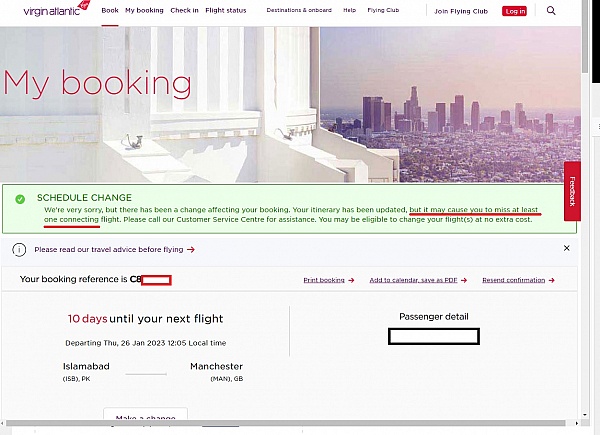Click the green schedule change checkmark icon
The image size is (600, 435).
coord(20,199)
